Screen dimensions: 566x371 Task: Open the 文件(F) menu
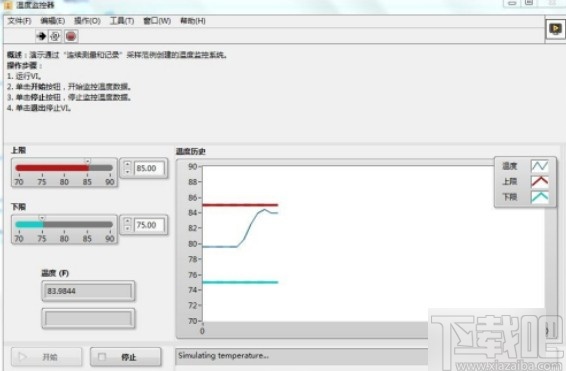tap(19, 21)
